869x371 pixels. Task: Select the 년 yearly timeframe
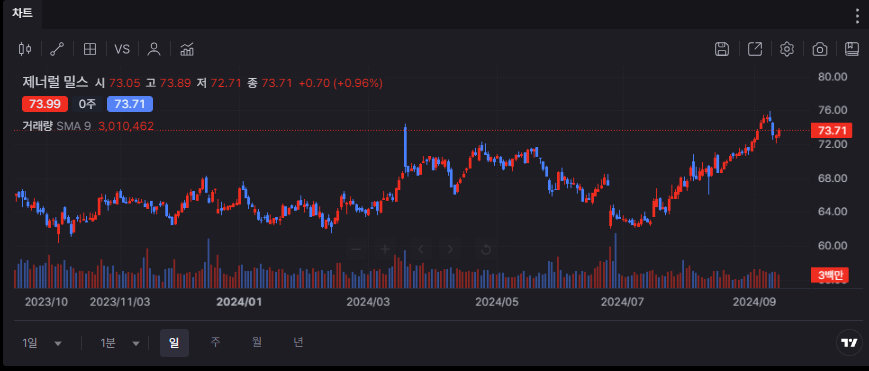click(298, 342)
